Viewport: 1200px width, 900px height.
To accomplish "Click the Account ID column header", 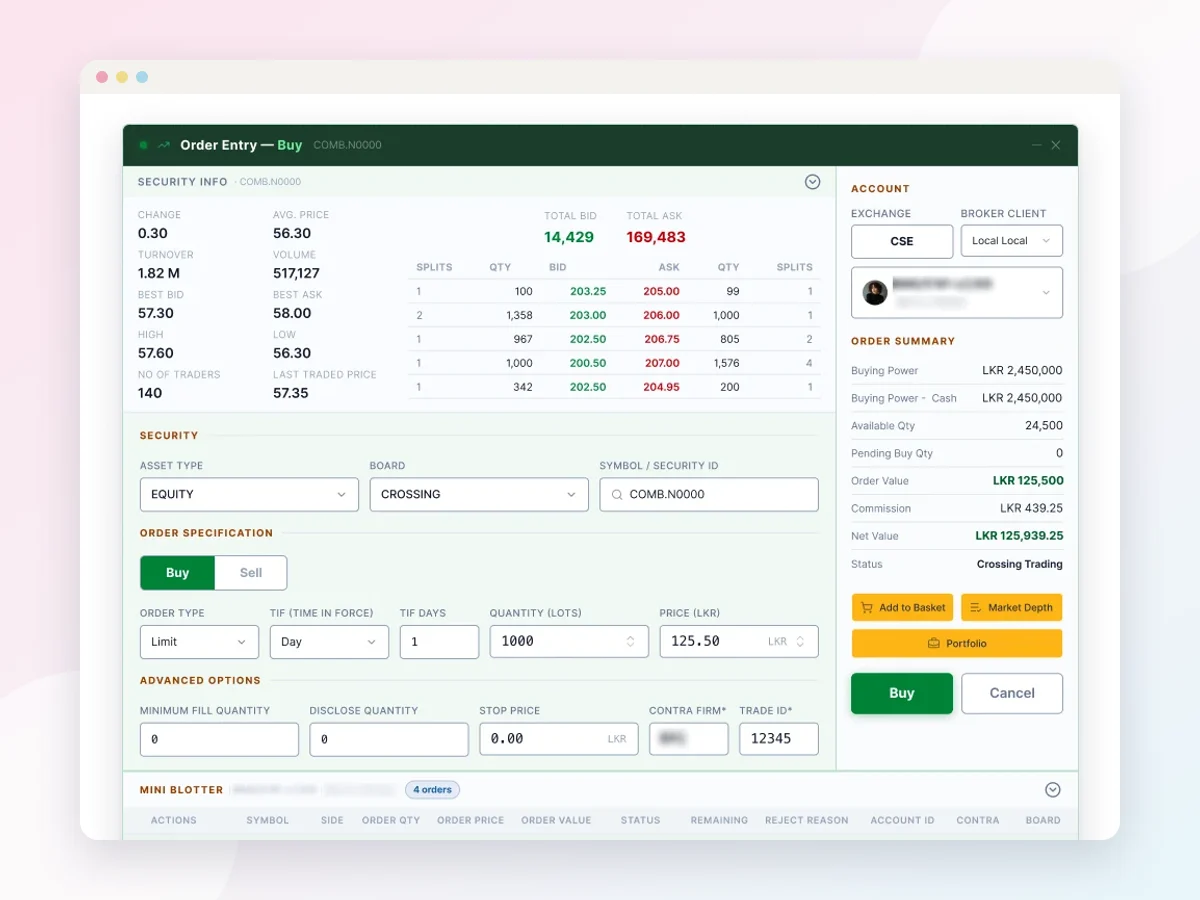I will point(902,820).
